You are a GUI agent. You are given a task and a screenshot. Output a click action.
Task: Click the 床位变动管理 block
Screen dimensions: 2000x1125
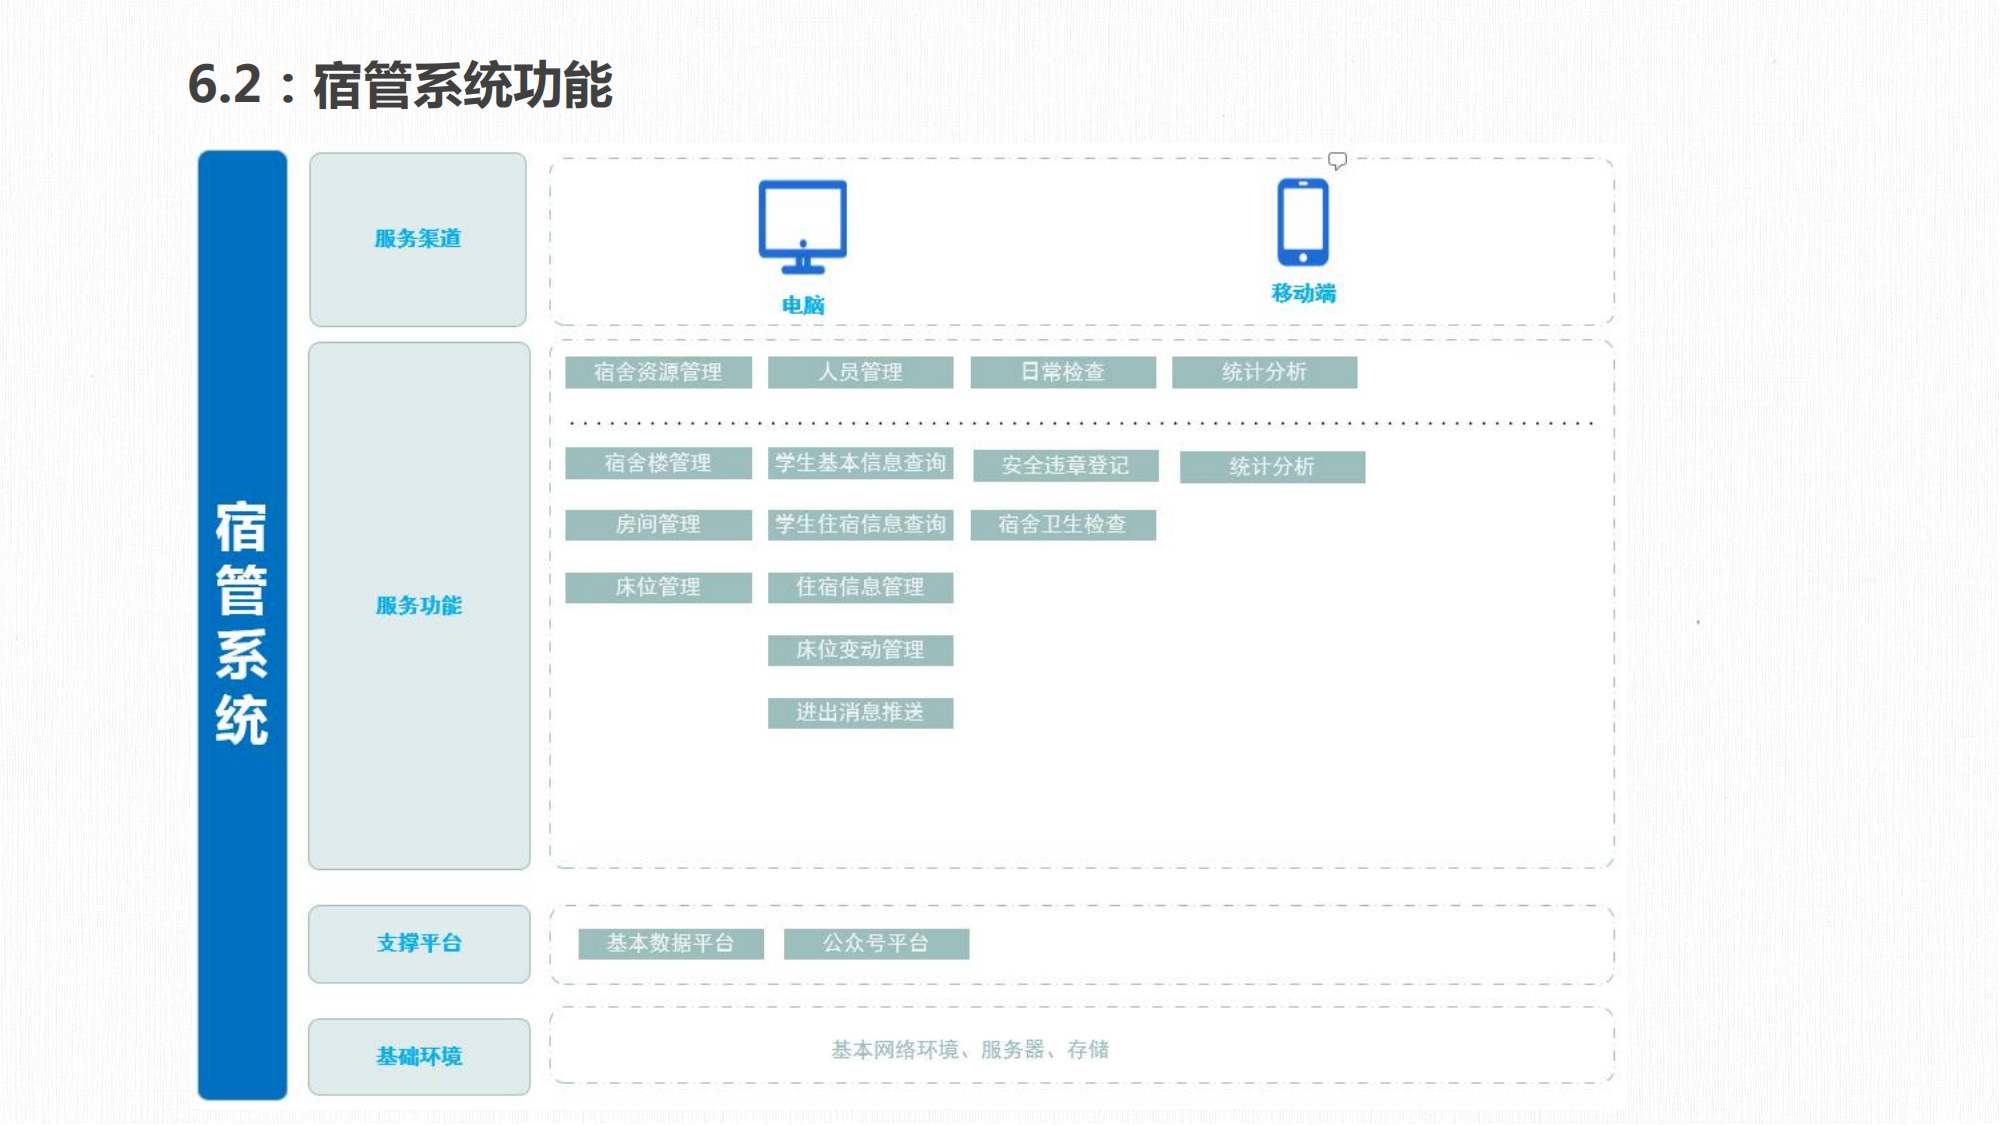pos(860,650)
